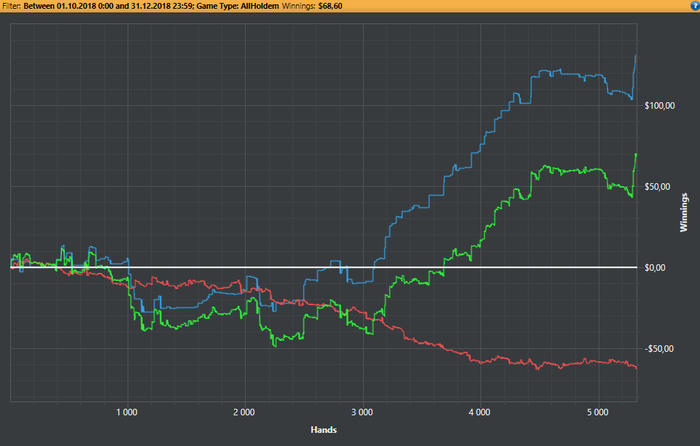The image size is (700, 446).
Task: Click the 5 000 hands axis label
Action: [x=597, y=412]
